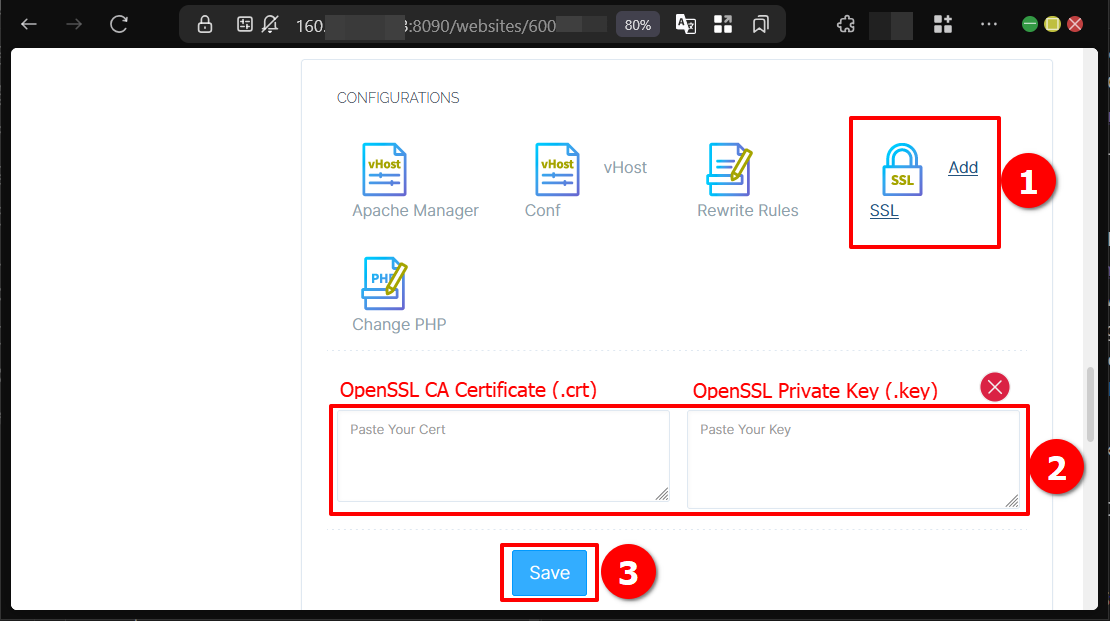Viewport: 1110px width, 621px height.
Task: Click the page vertical scrollbar thumb
Action: pyautogui.click(x=1090, y=404)
